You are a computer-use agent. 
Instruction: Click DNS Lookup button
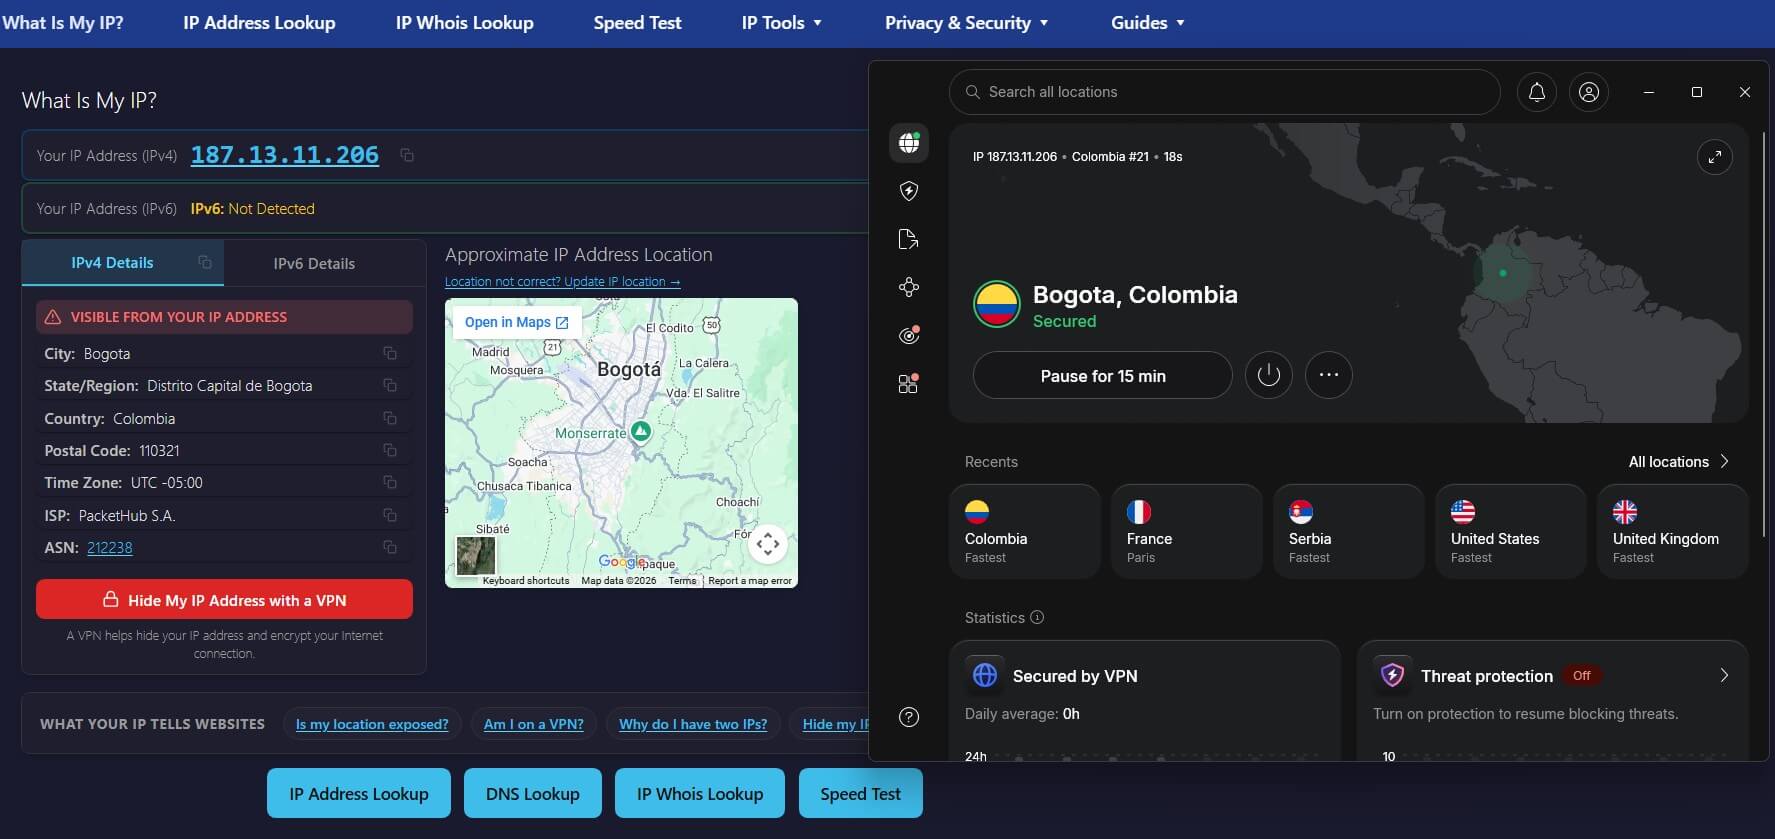coord(532,793)
